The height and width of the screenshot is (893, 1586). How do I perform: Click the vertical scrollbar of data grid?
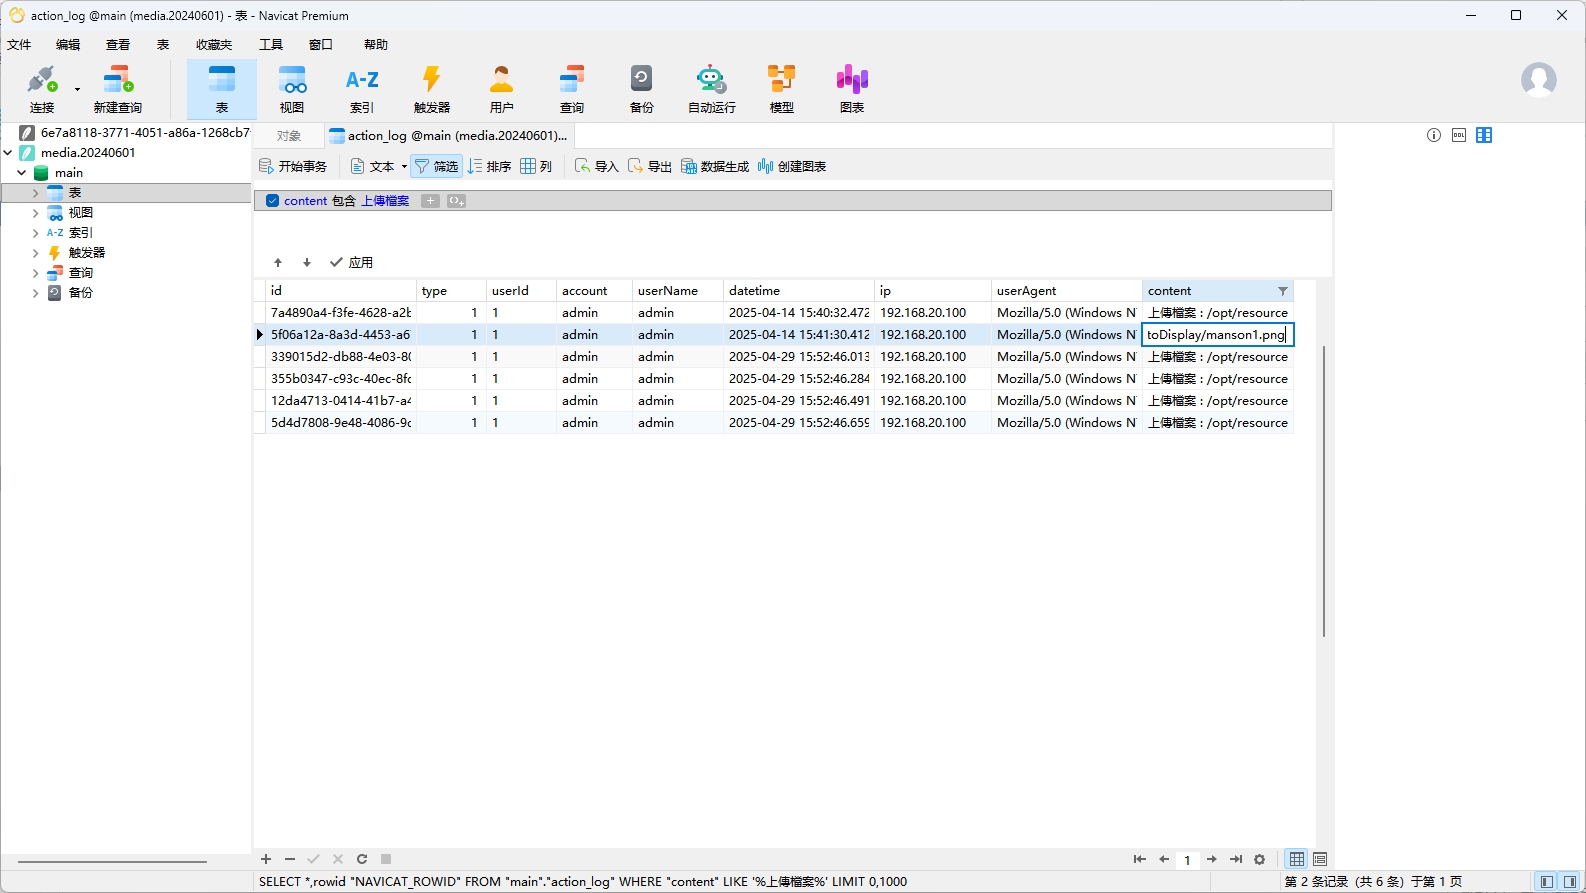click(1324, 490)
